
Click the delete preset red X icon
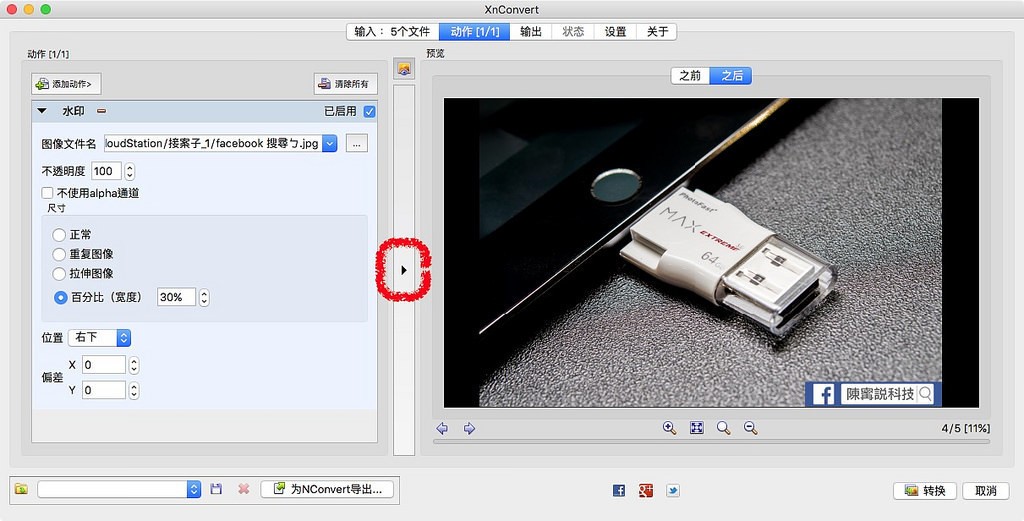point(244,488)
